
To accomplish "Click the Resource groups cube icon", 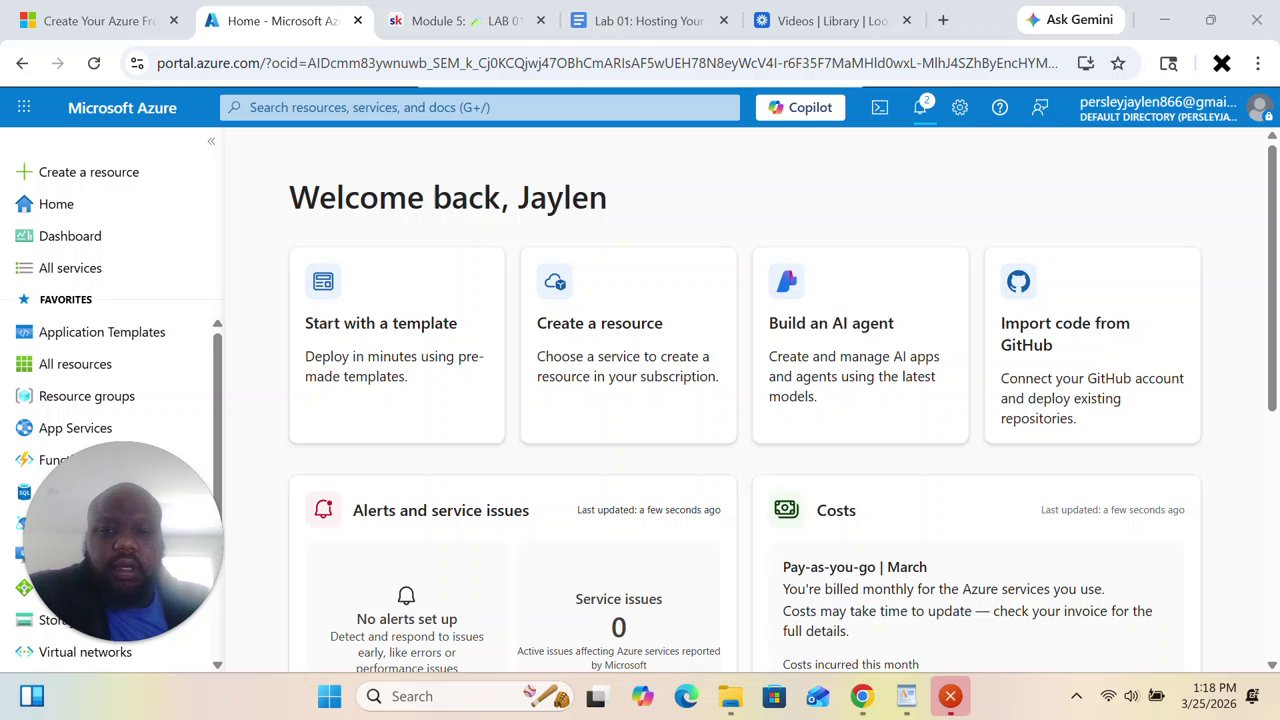I will pyautogui.click(x=24, y=396).
